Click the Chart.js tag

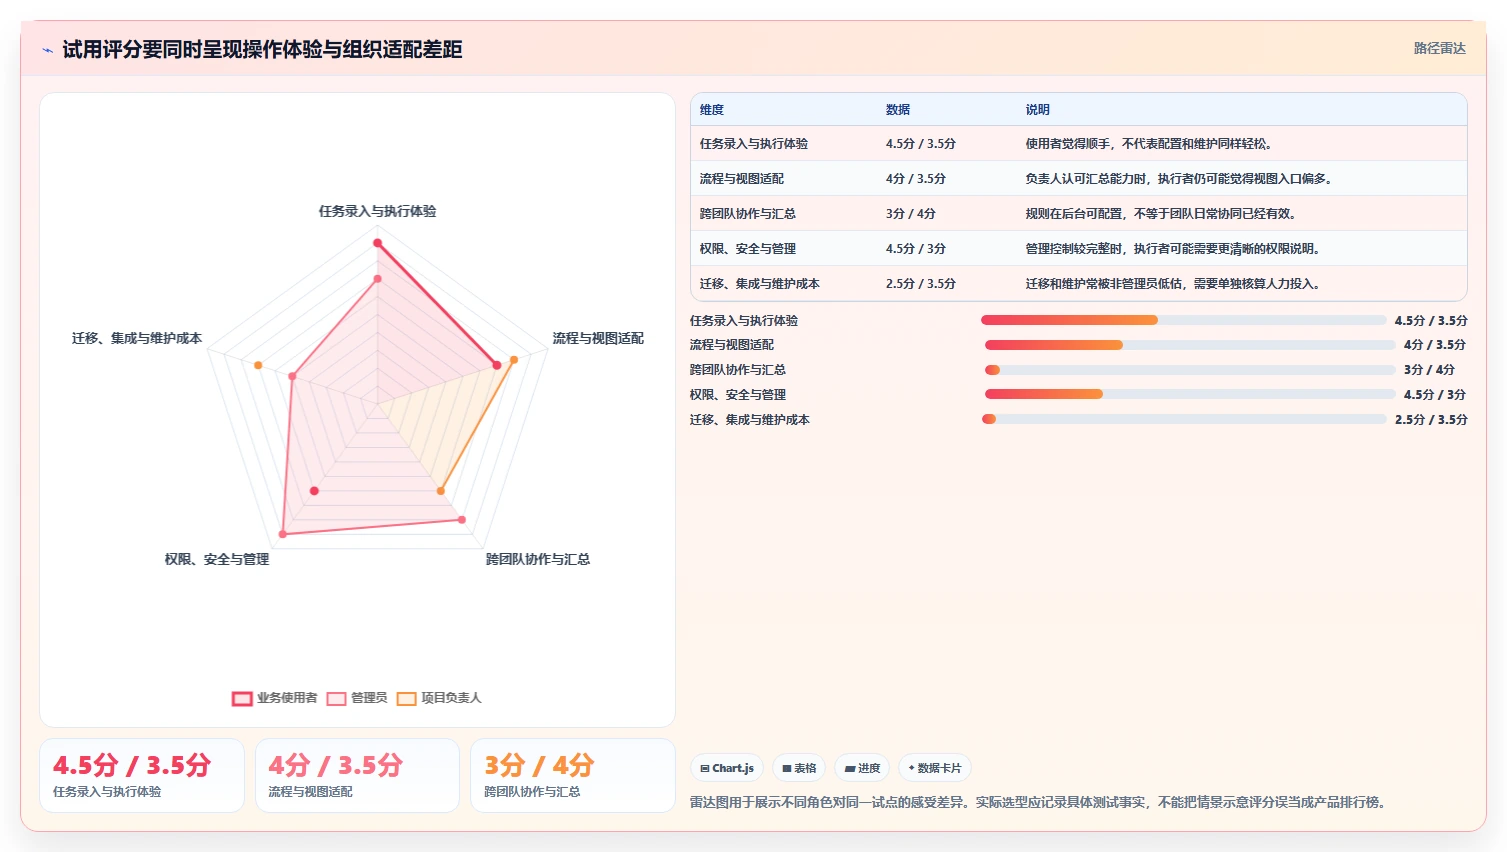pyautogui.click(x=727, y=768)
